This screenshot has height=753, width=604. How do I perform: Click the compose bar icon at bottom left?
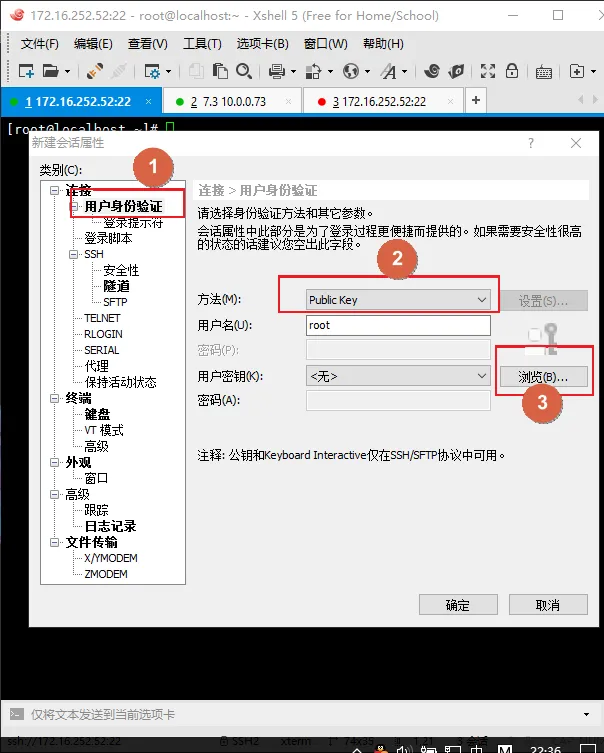click(16, 714)
